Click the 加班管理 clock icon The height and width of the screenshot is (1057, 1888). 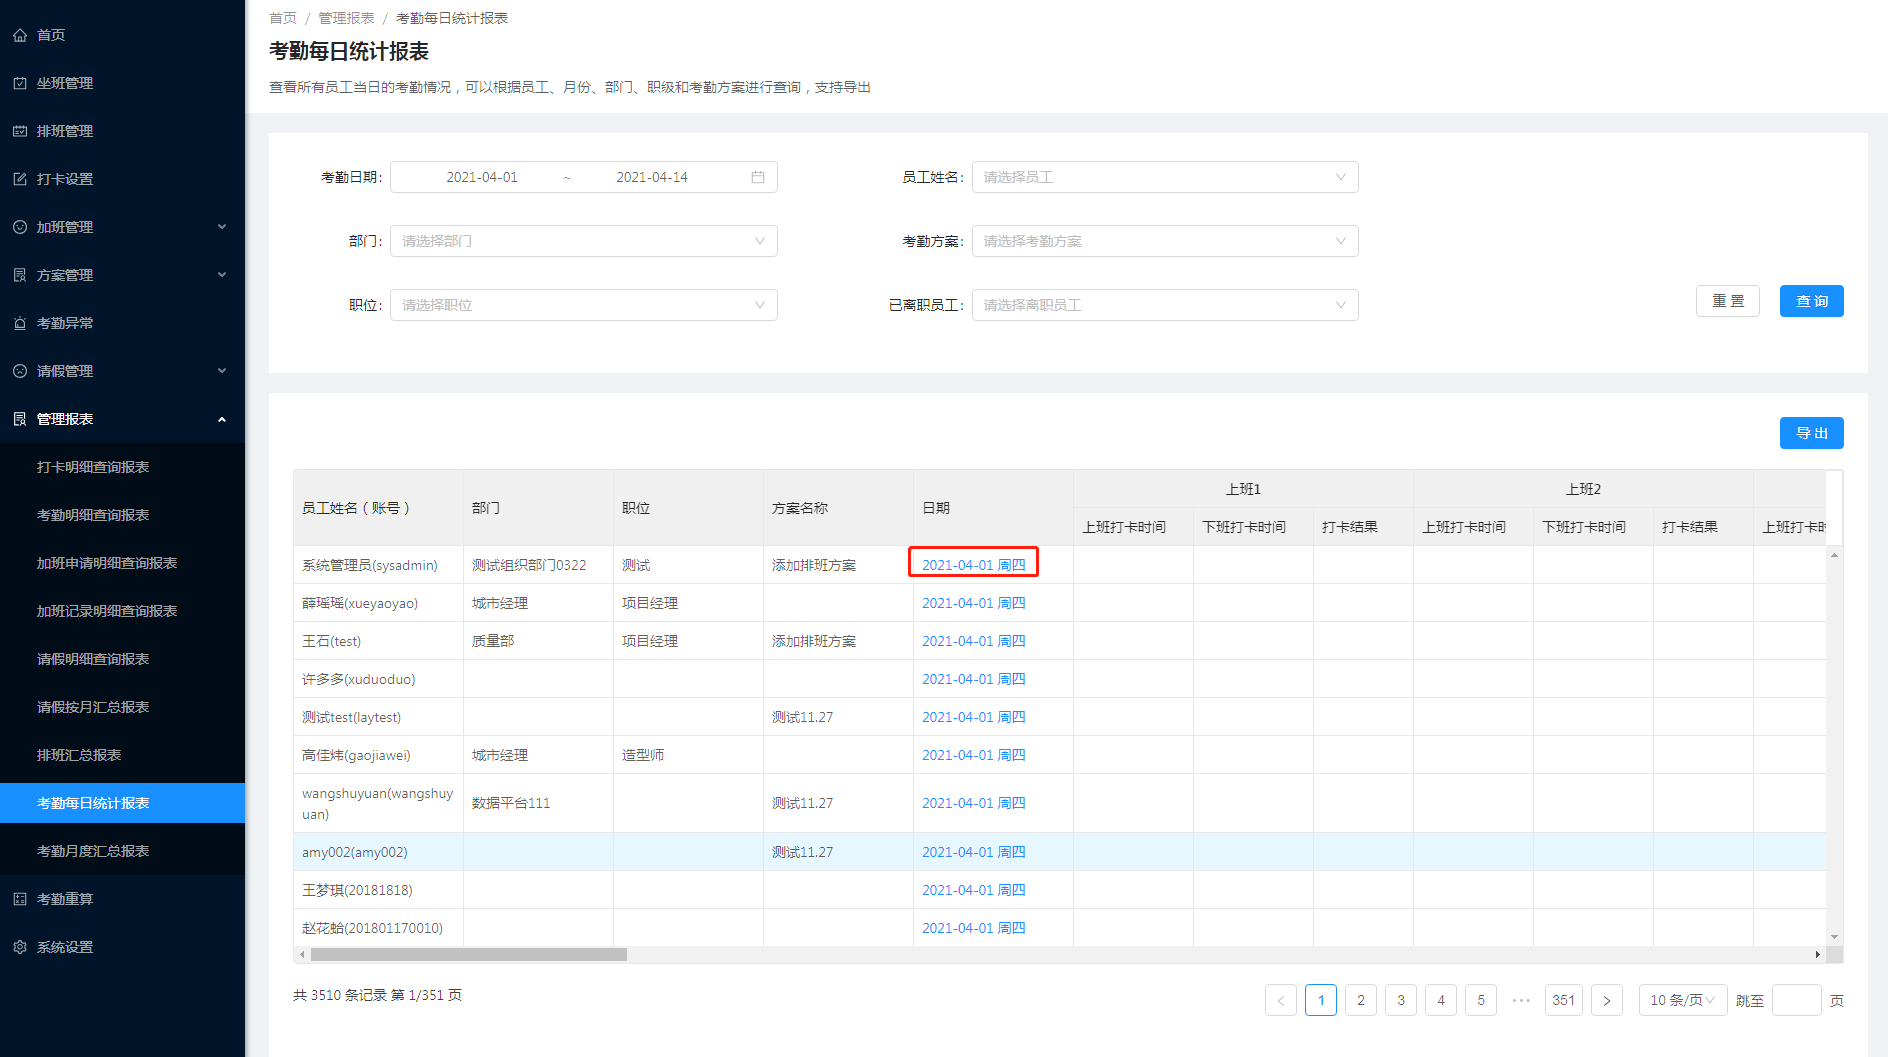20,227
